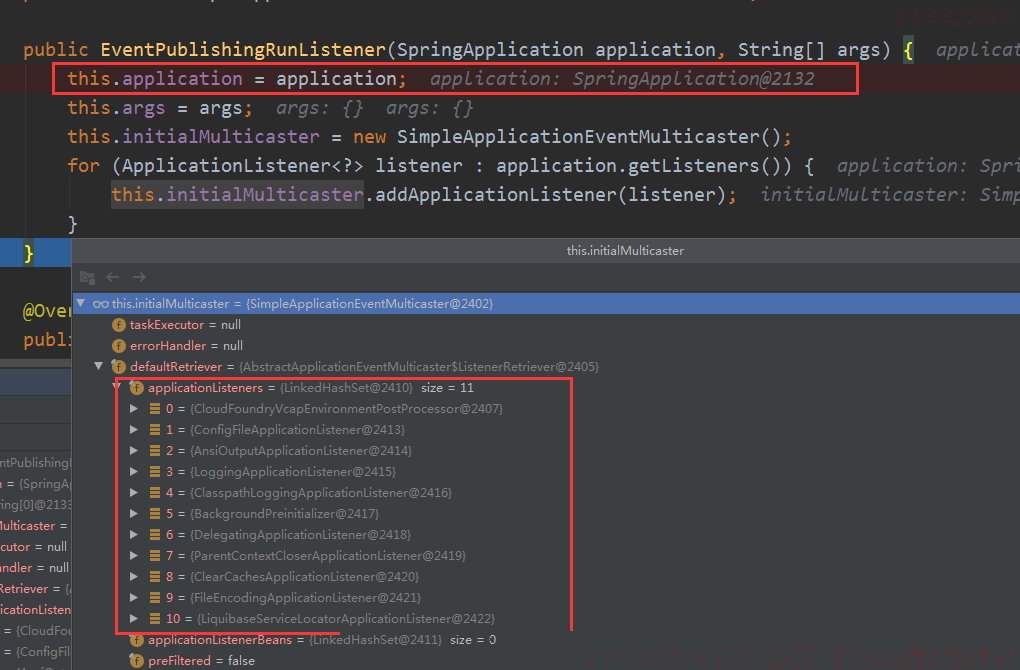This screenshot has width=1020, height=670.
Task: Click application.getListeners() call in code
Action: pos(644,165)
